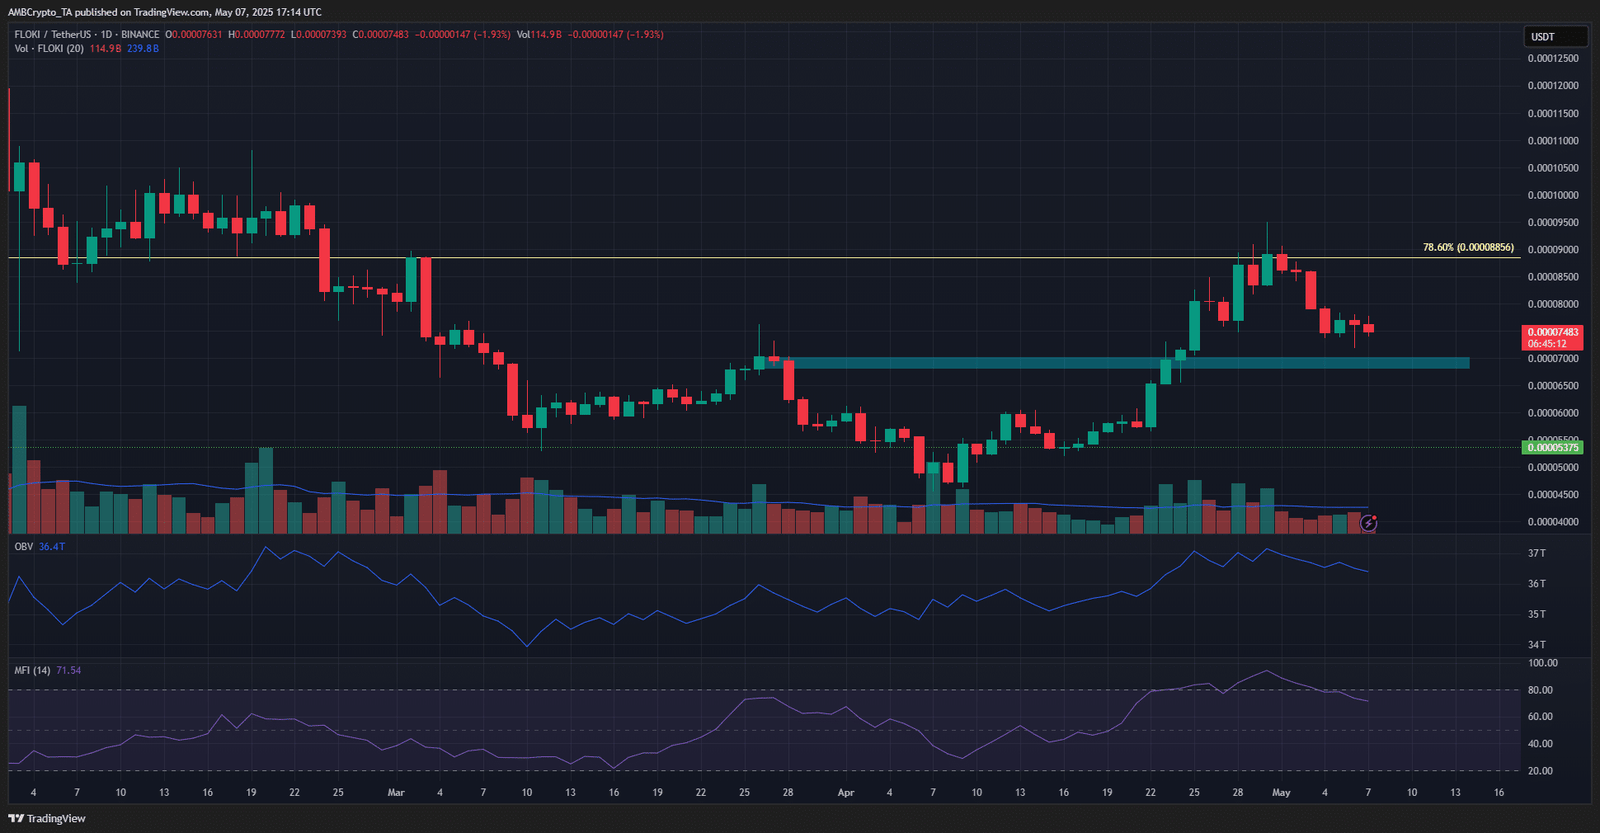Click the 0.00010000 price scale tick
This screenshot has width=1600, height=833.
coord(1553,195)
